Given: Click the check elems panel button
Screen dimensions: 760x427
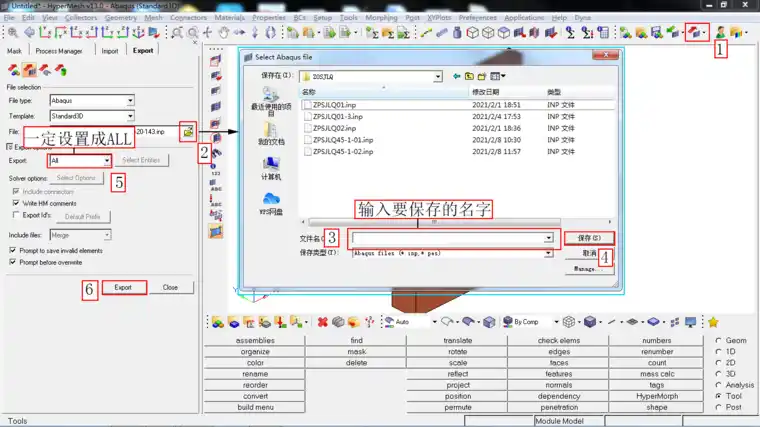Looking at the screenshot, I should [558, 340].
